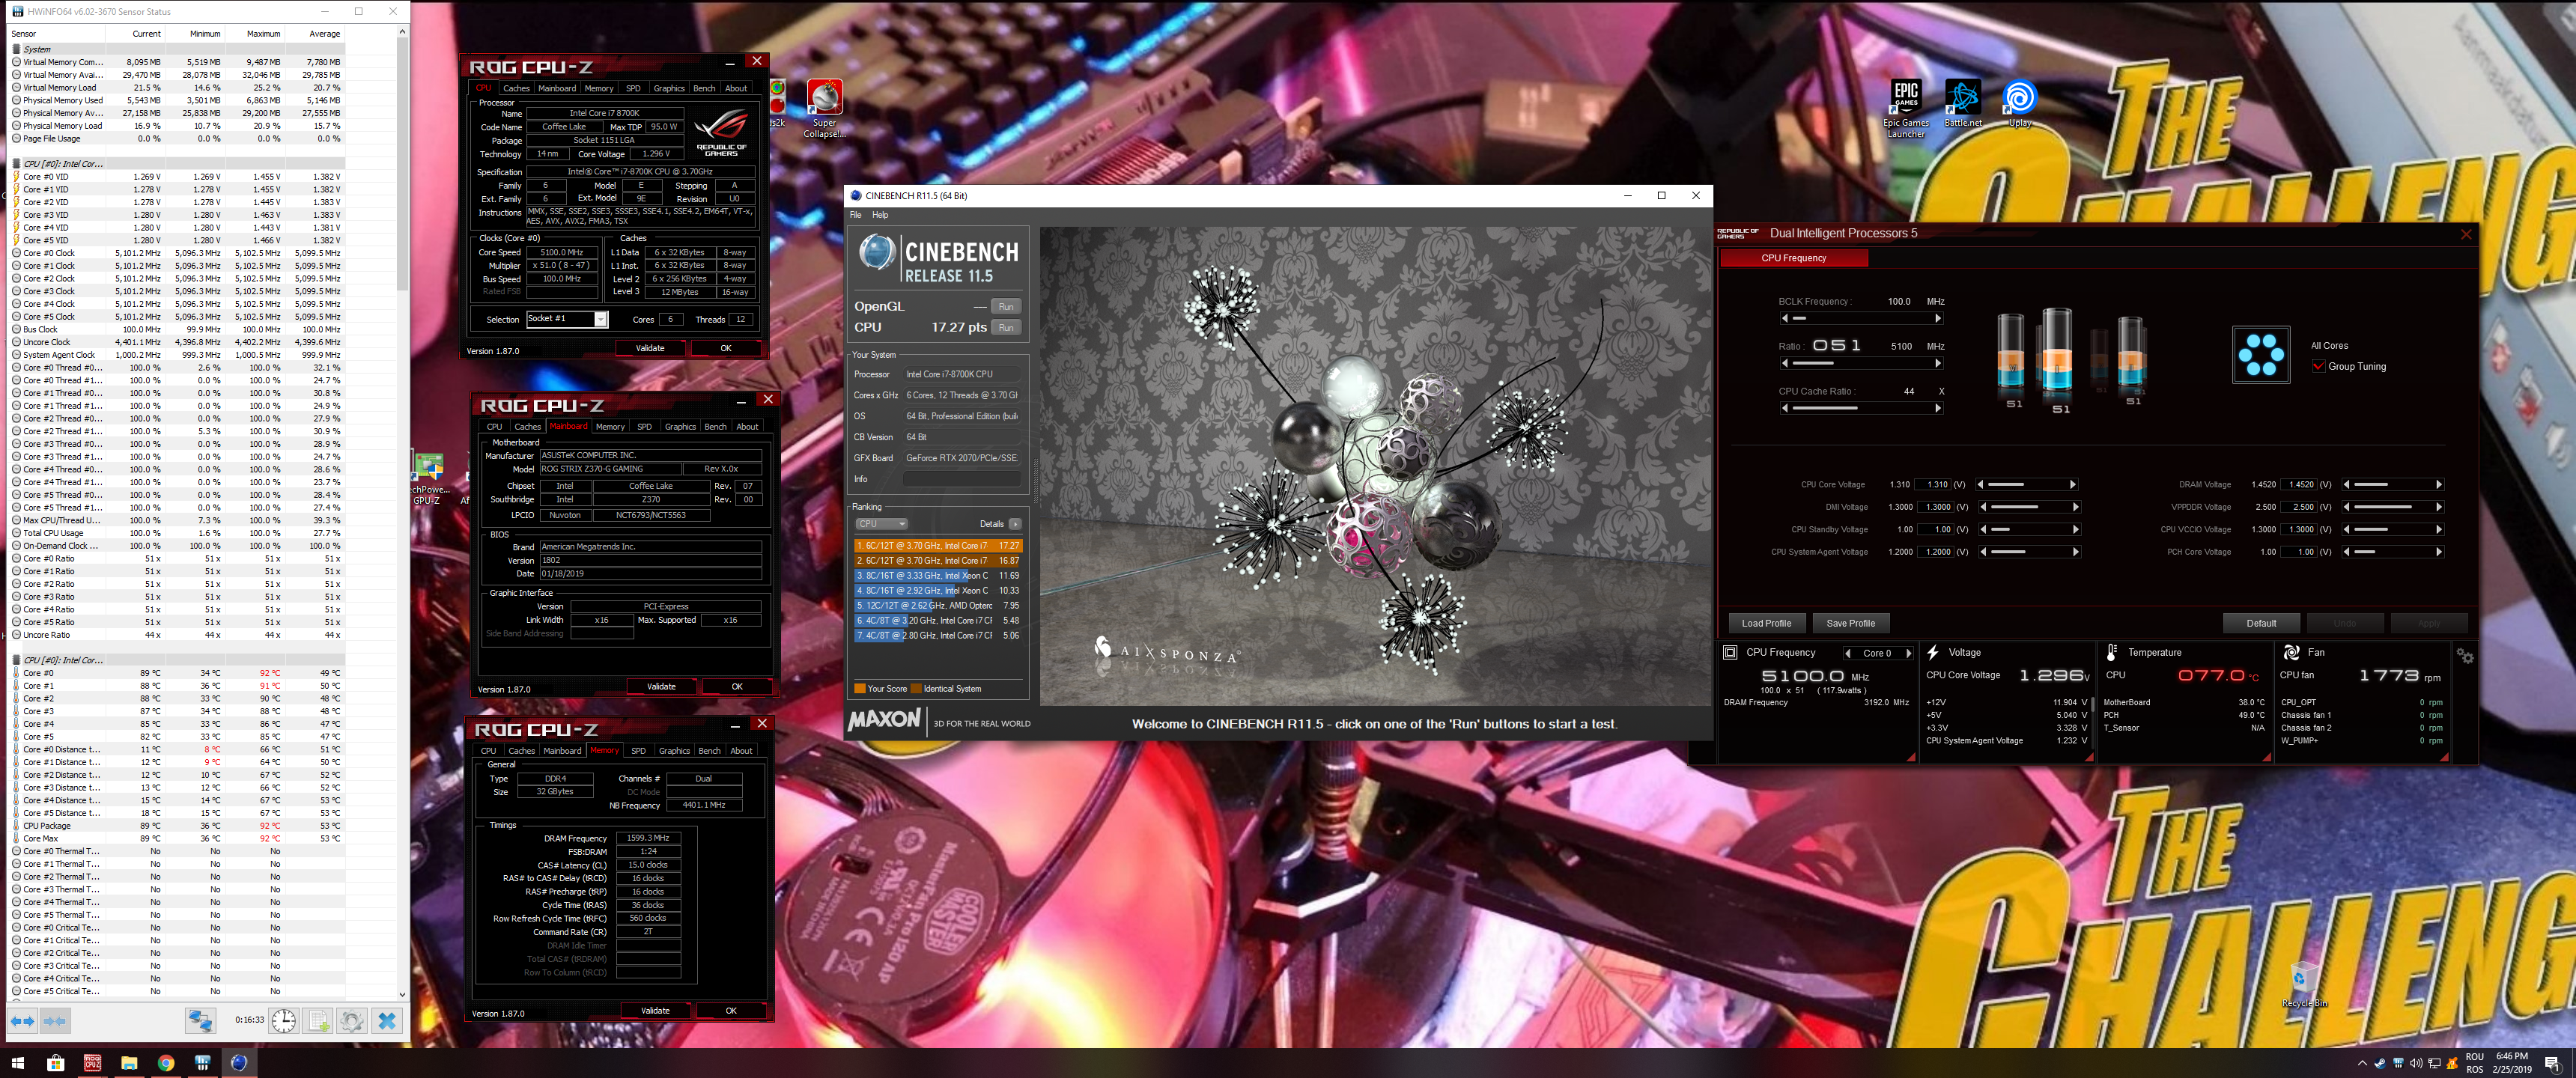Increase CPU Core Voltage with right arrow
The width and height of the screenshot is (2576, 1078).
[x=2073, y=484]
